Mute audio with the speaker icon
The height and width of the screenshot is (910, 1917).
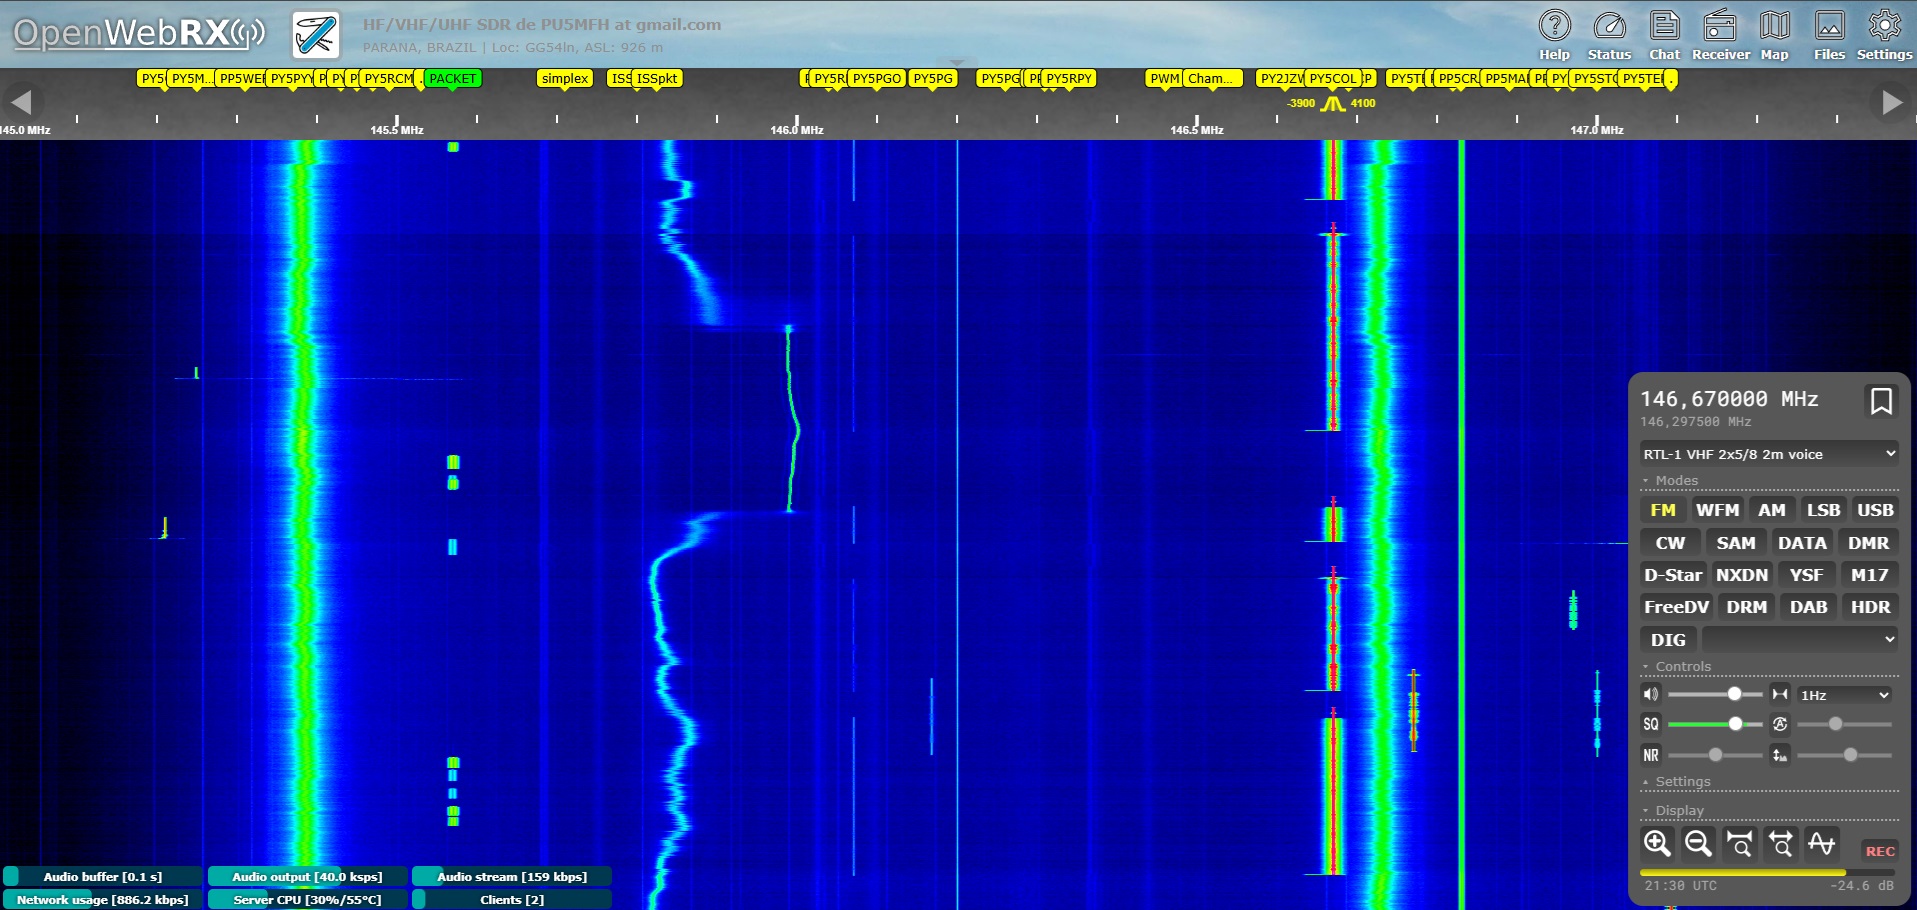(x=1651, y=694)
